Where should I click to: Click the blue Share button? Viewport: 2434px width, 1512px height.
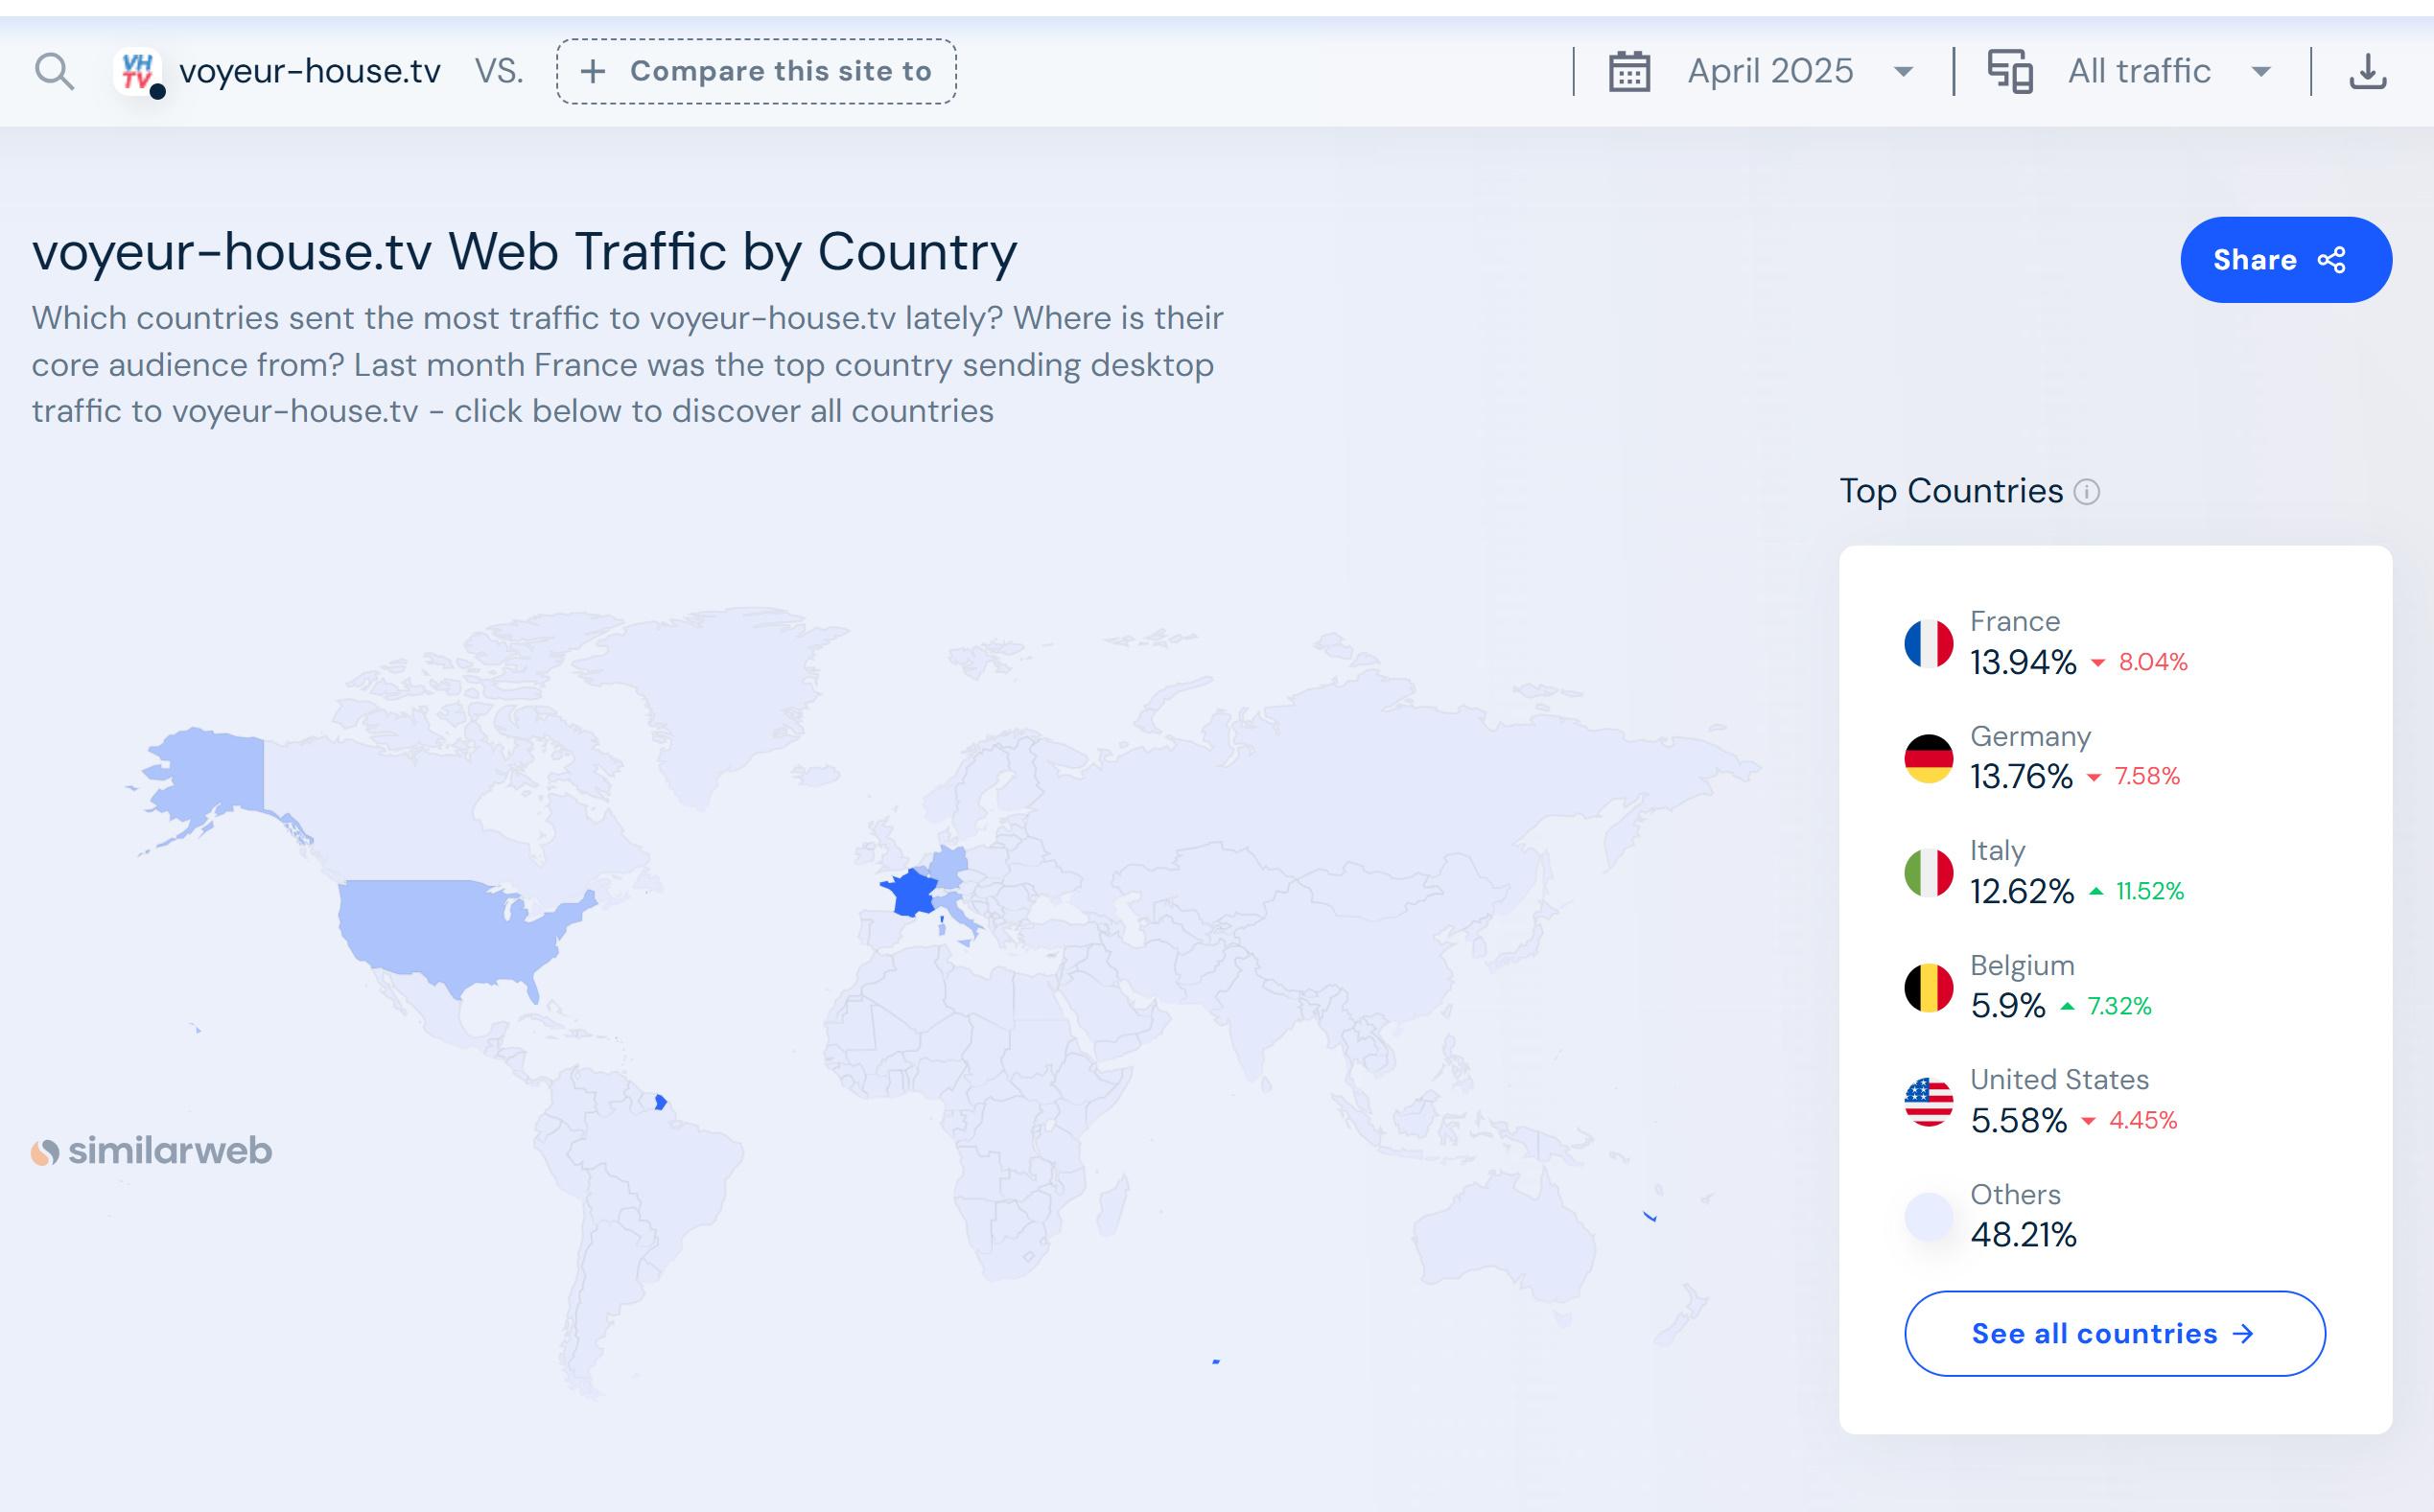(x=2285, y=260)
